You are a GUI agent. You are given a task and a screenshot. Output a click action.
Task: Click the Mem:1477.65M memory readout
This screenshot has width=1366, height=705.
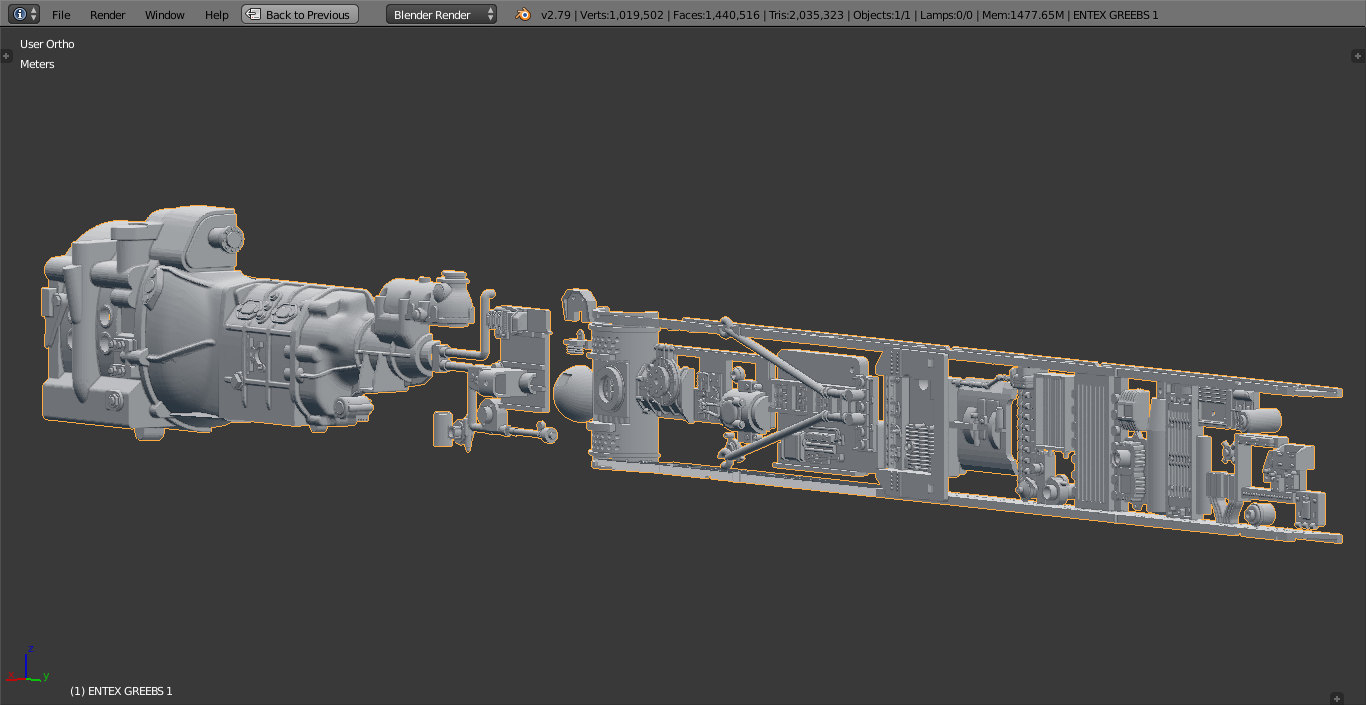pos(1022,15)
